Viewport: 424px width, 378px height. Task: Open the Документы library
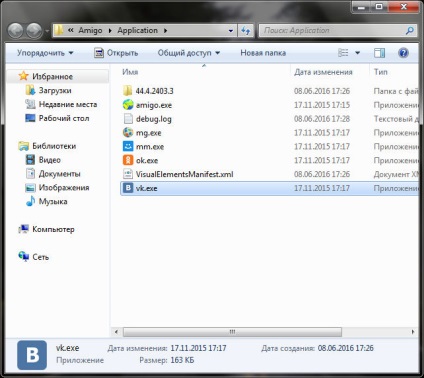coord(59,174)
